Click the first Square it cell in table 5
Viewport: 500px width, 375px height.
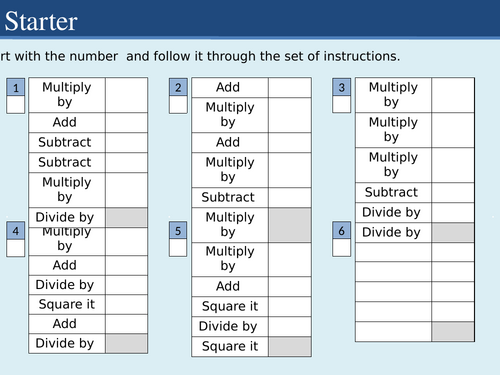point(230,306)
